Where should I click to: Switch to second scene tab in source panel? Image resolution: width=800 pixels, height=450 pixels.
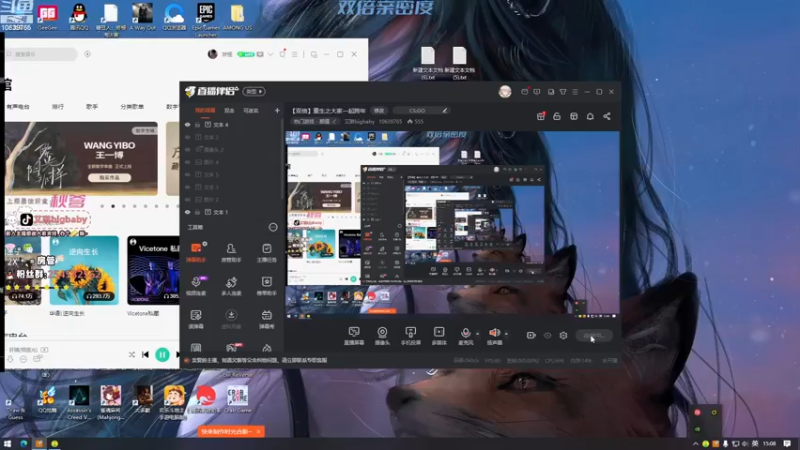229,111
